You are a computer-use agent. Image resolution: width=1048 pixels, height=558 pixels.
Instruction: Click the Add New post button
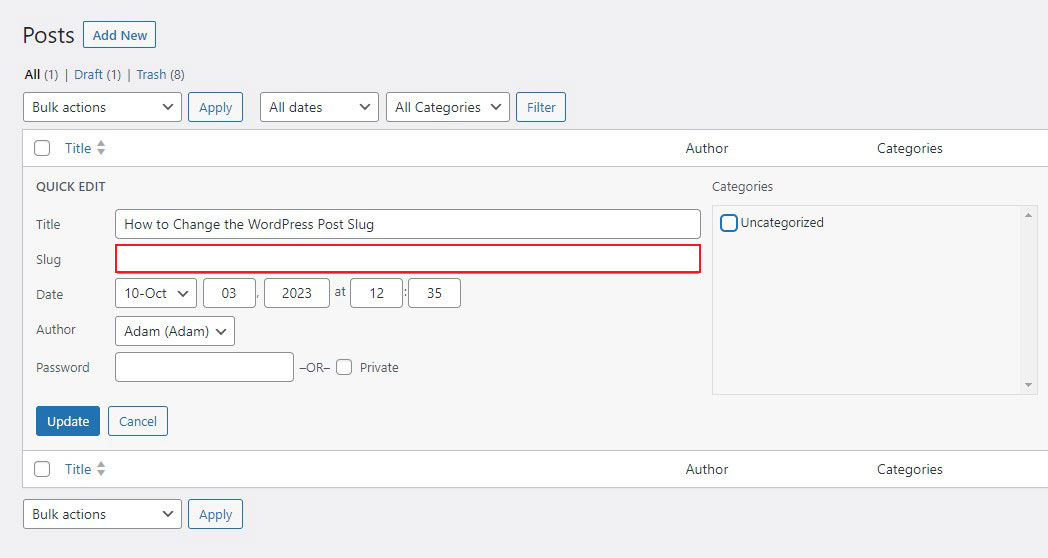tap(120, 35)
